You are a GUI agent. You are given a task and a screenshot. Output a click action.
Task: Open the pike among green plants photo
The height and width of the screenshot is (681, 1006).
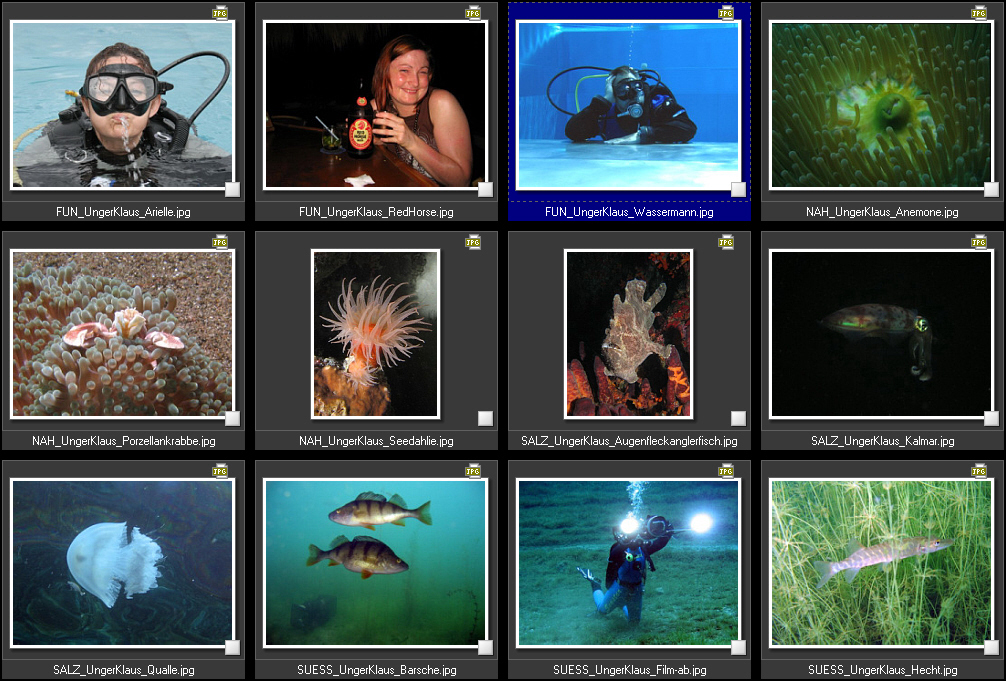click(x=881, y=563)
